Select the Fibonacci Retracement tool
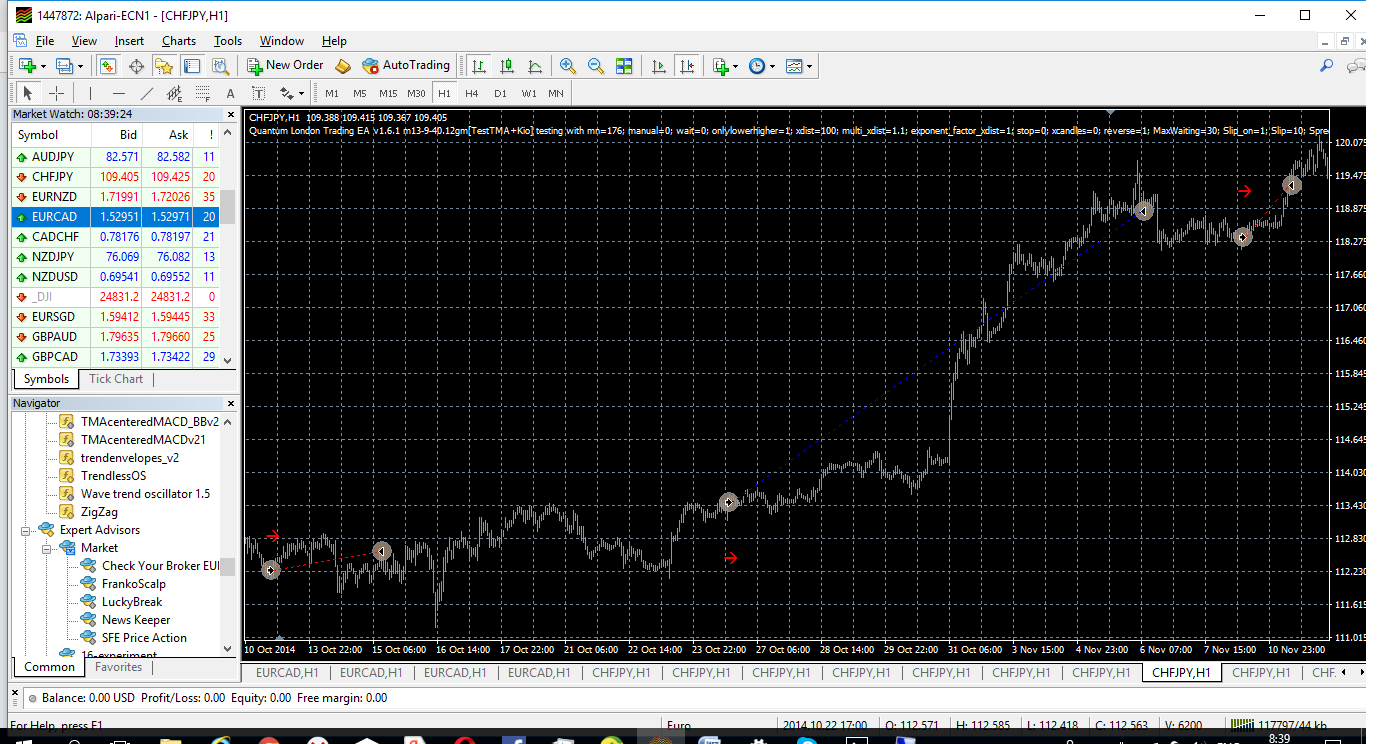 [203, 93]
